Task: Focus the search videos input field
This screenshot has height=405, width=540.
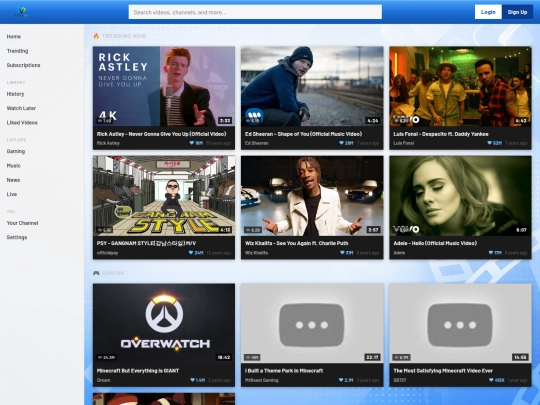Action: click(x=255, y=12)
